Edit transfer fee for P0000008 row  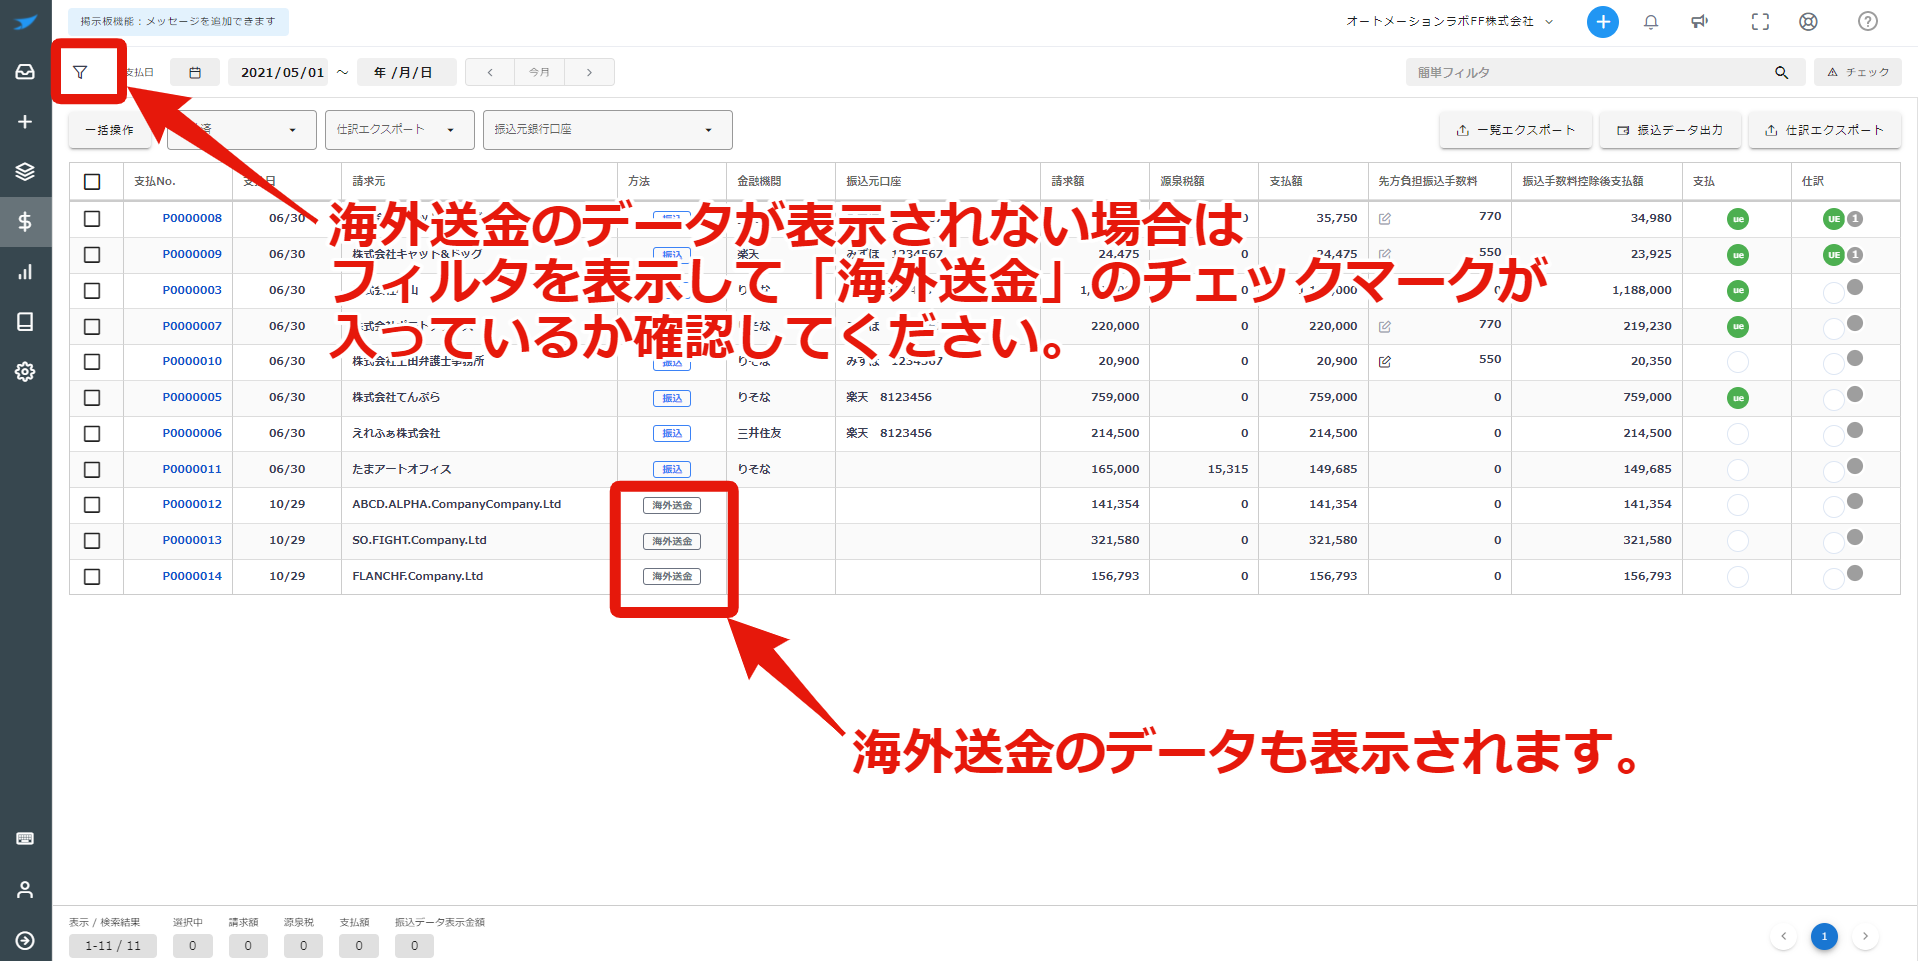(1385, 219)
